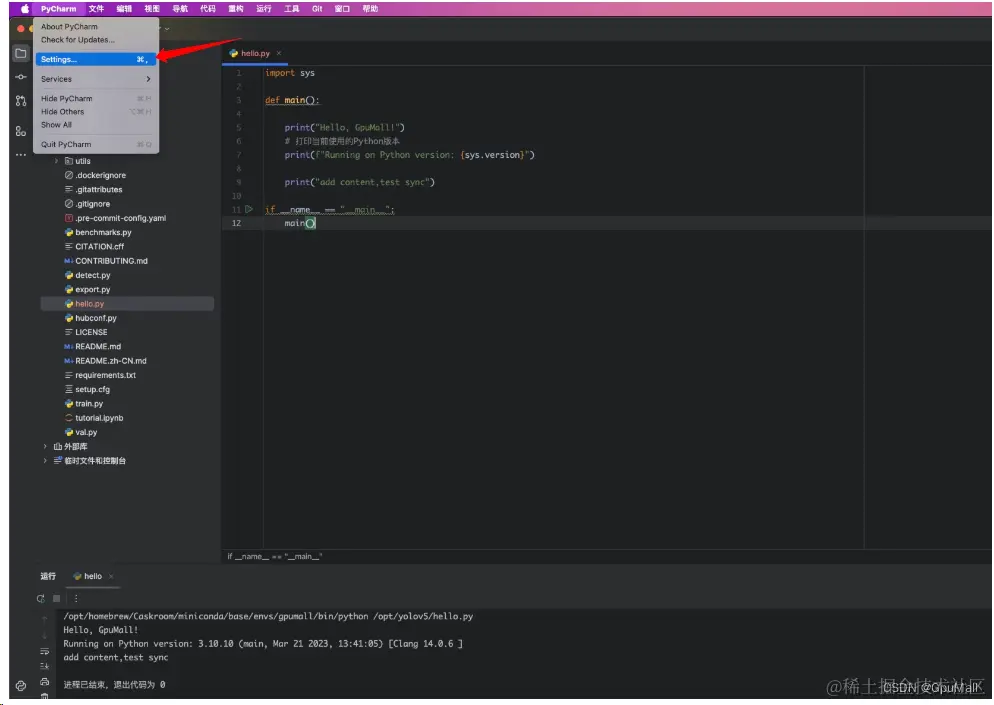Open the Commit tool window icon
The width and height of the screenshot is (994, 705).
pyautogui.click(x=21, y=77)
